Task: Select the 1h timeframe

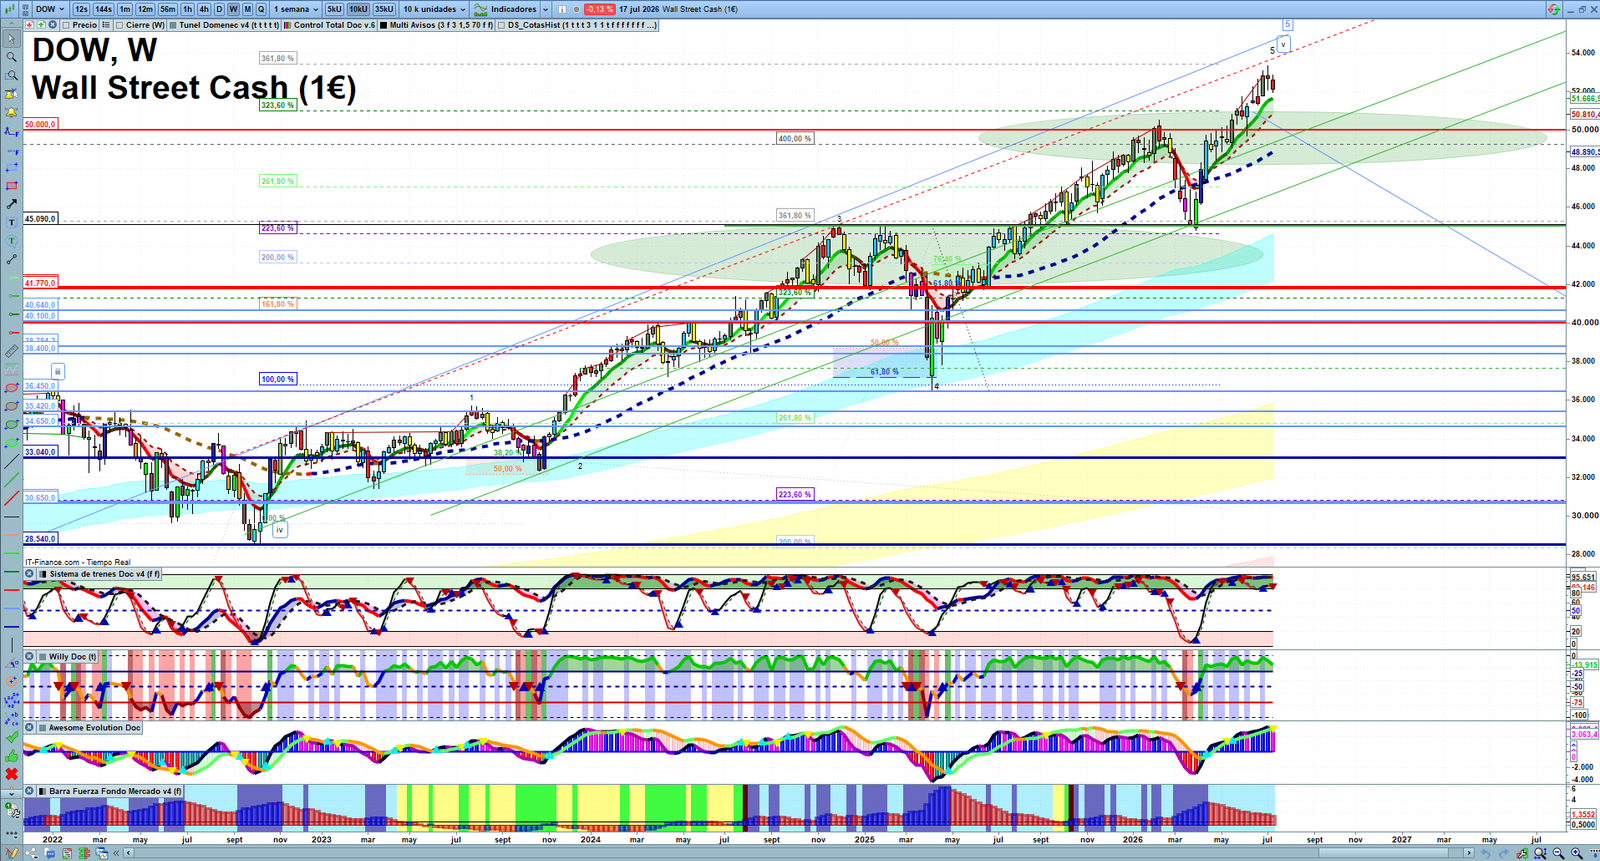Action: pyautogui.click(x=187, y=9)
